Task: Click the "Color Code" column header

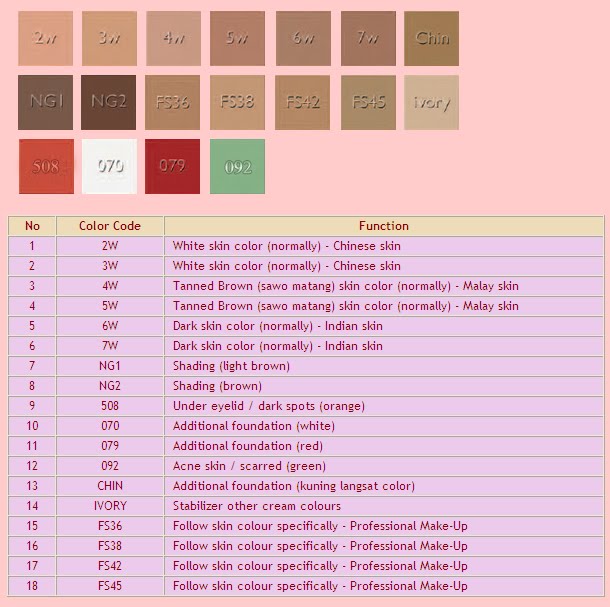Action: pos(110,226)
